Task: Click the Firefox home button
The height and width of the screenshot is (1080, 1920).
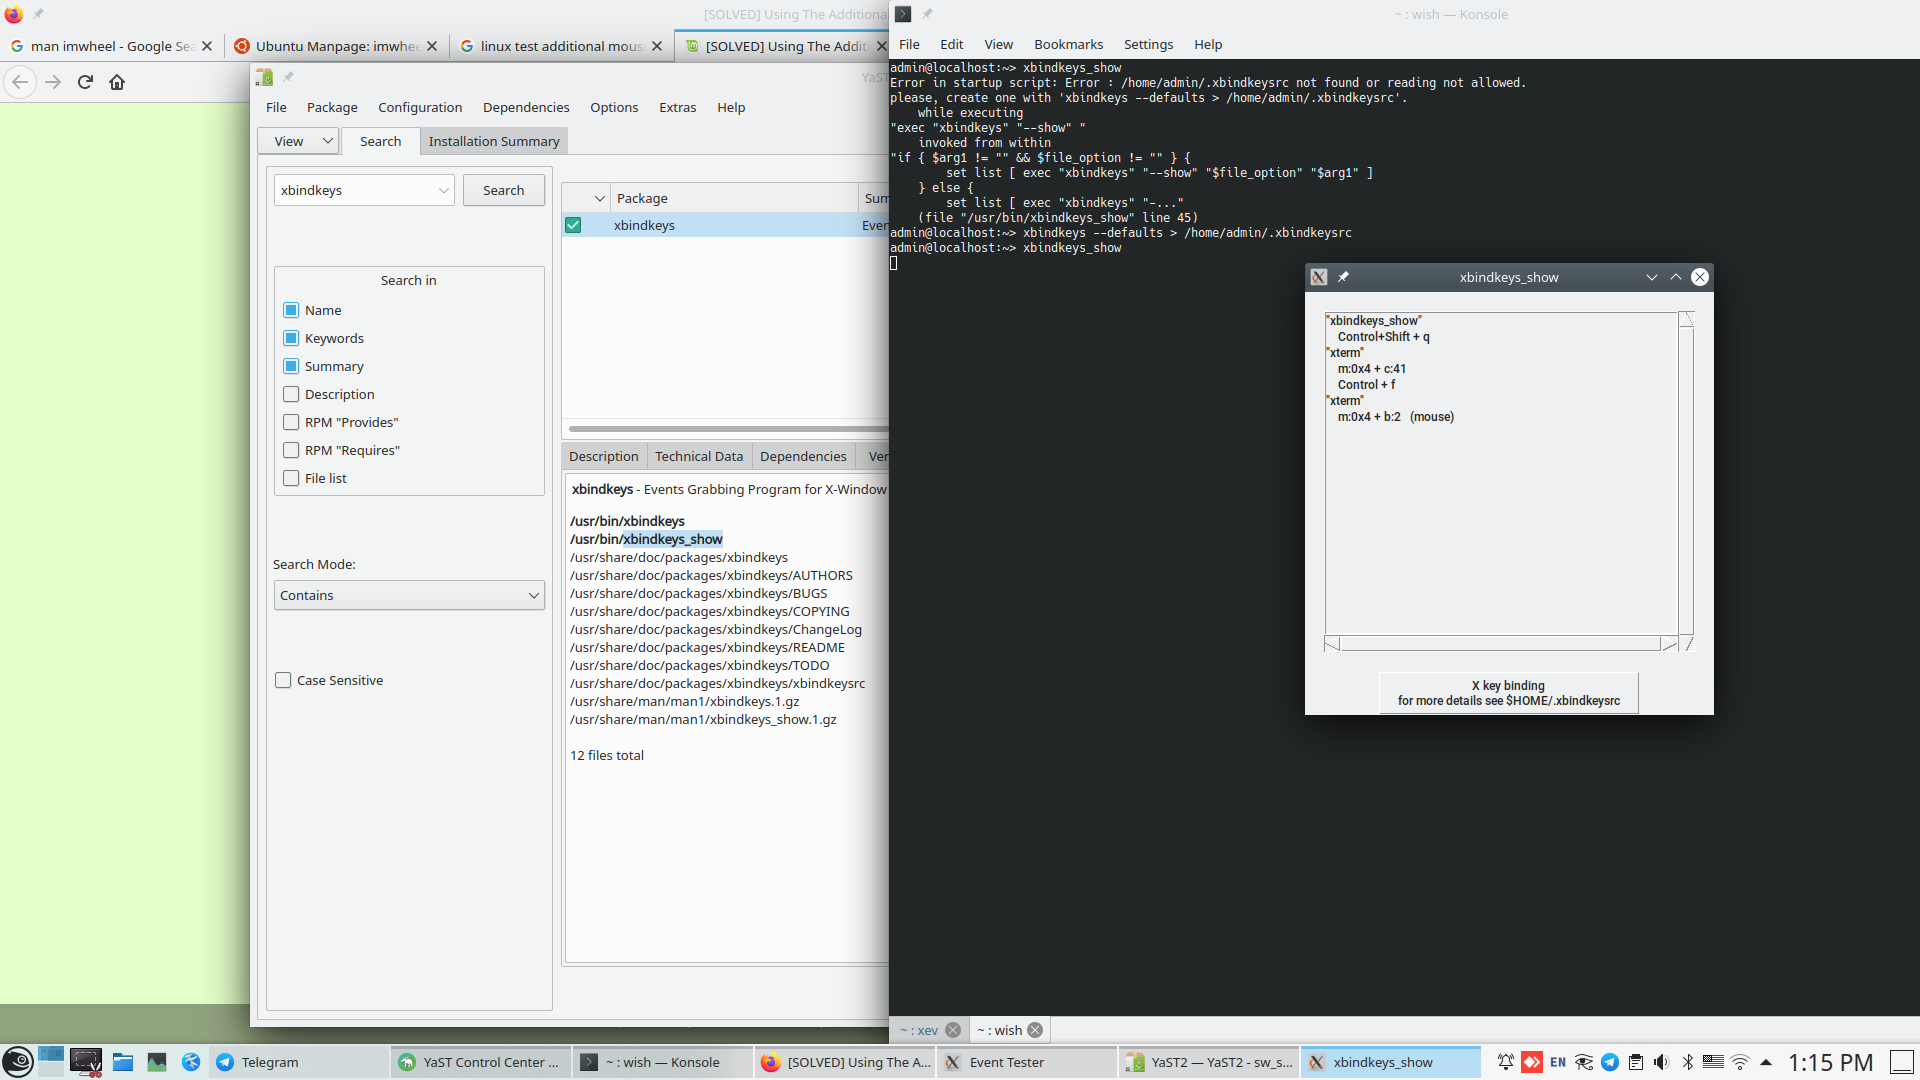Action: [117, 82]
